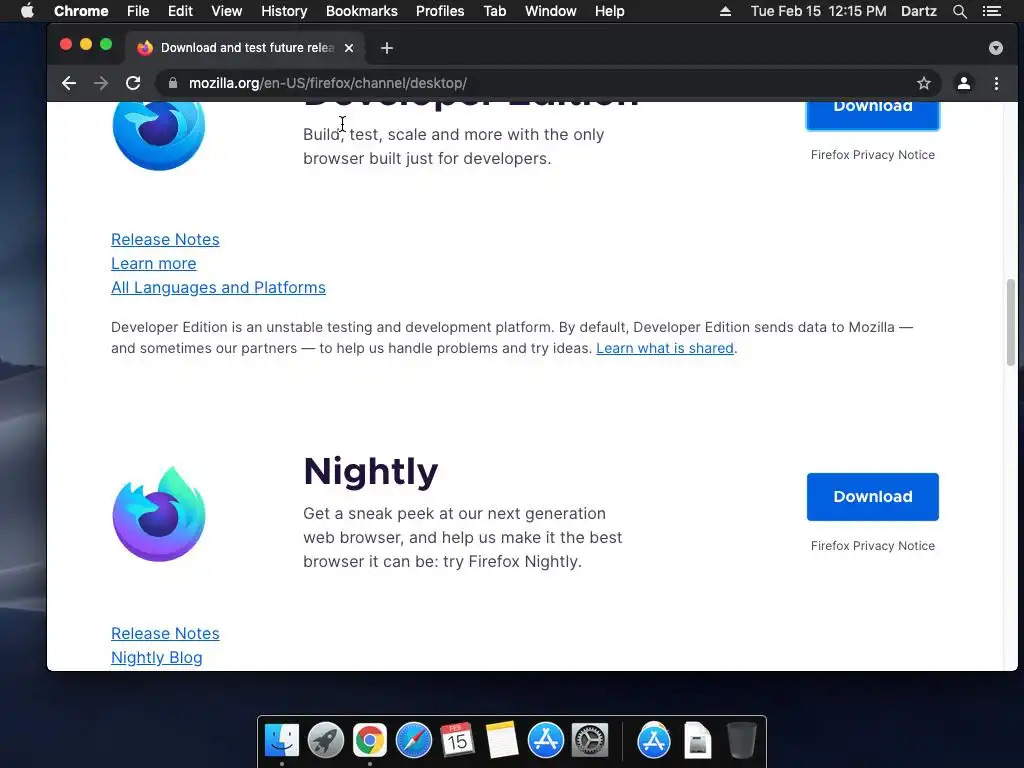The image size is (1024, 768).
Task: Click the Firefox Developer Edition logo
Action: [159, 136]
